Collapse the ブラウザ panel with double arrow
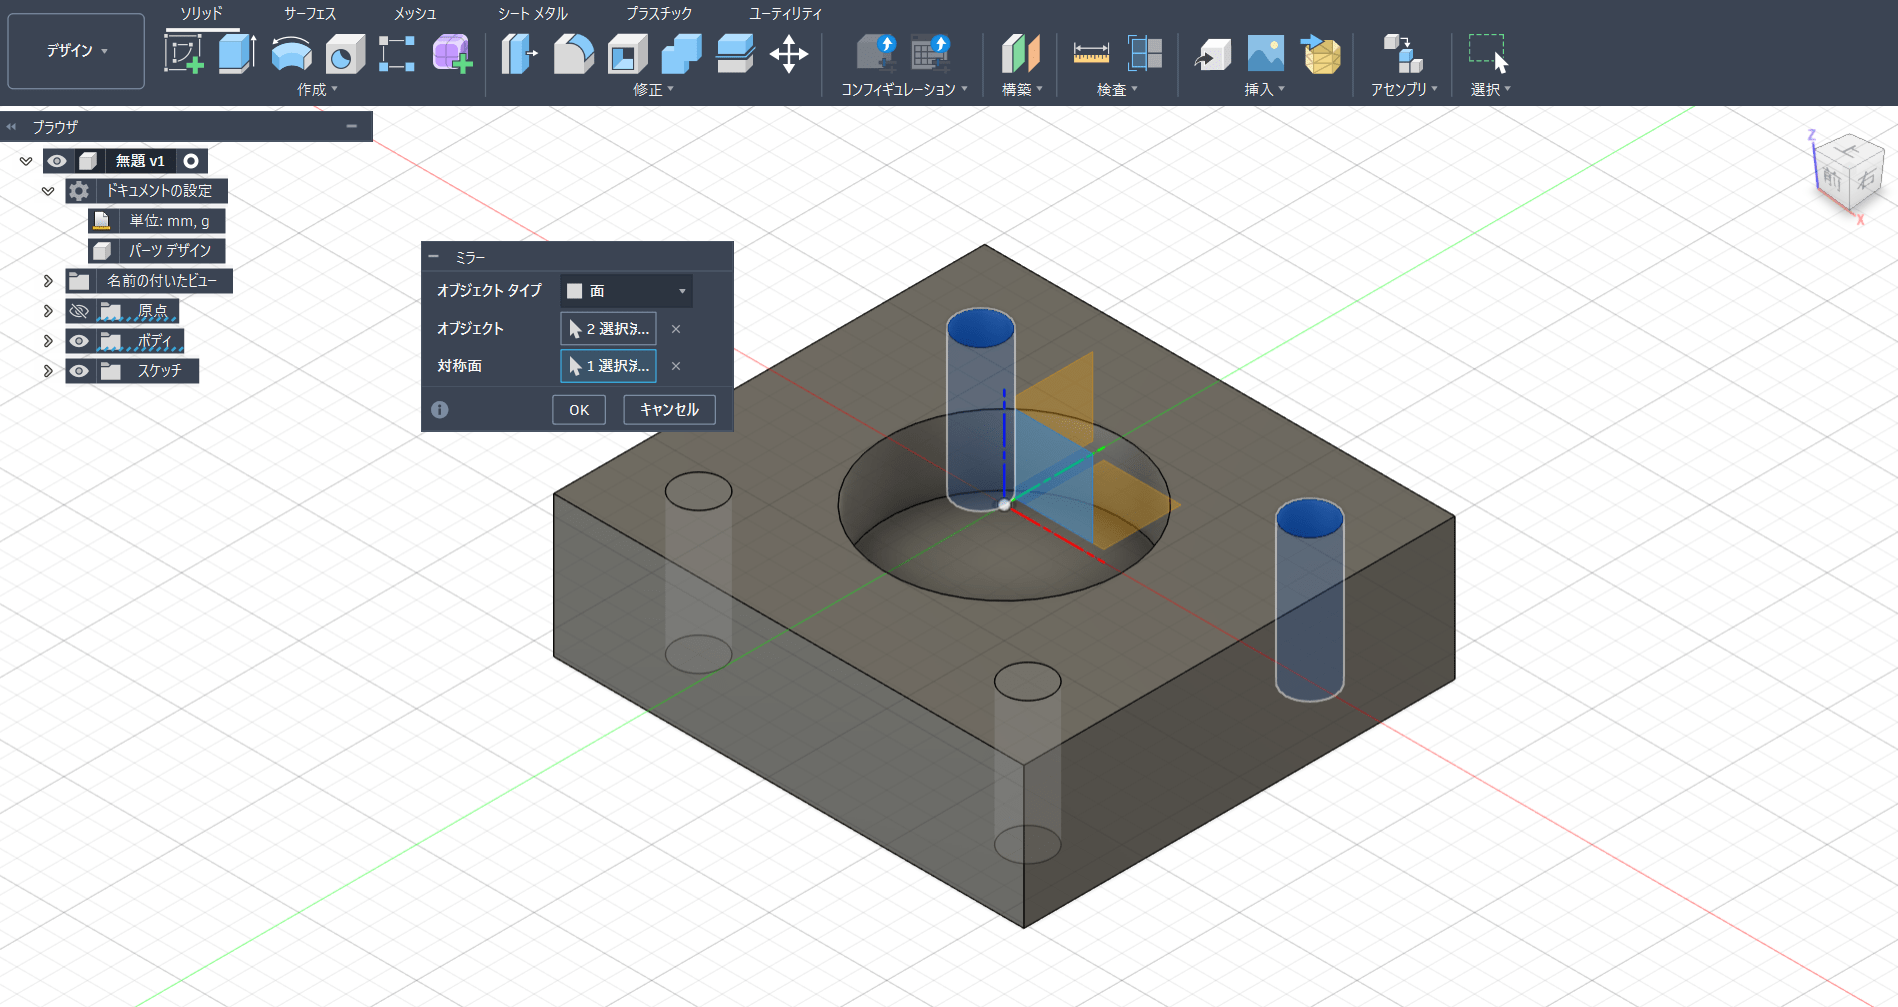The width and height of the screenshot is (1898, 1007). tap(12, 127)
